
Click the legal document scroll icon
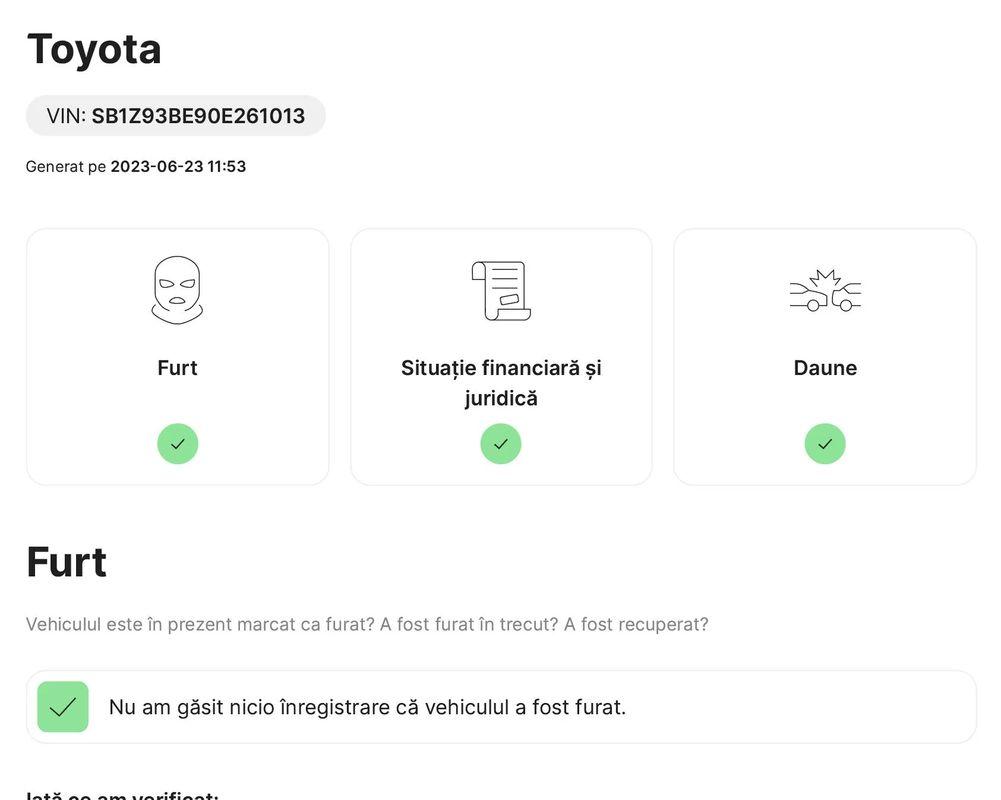501,291
